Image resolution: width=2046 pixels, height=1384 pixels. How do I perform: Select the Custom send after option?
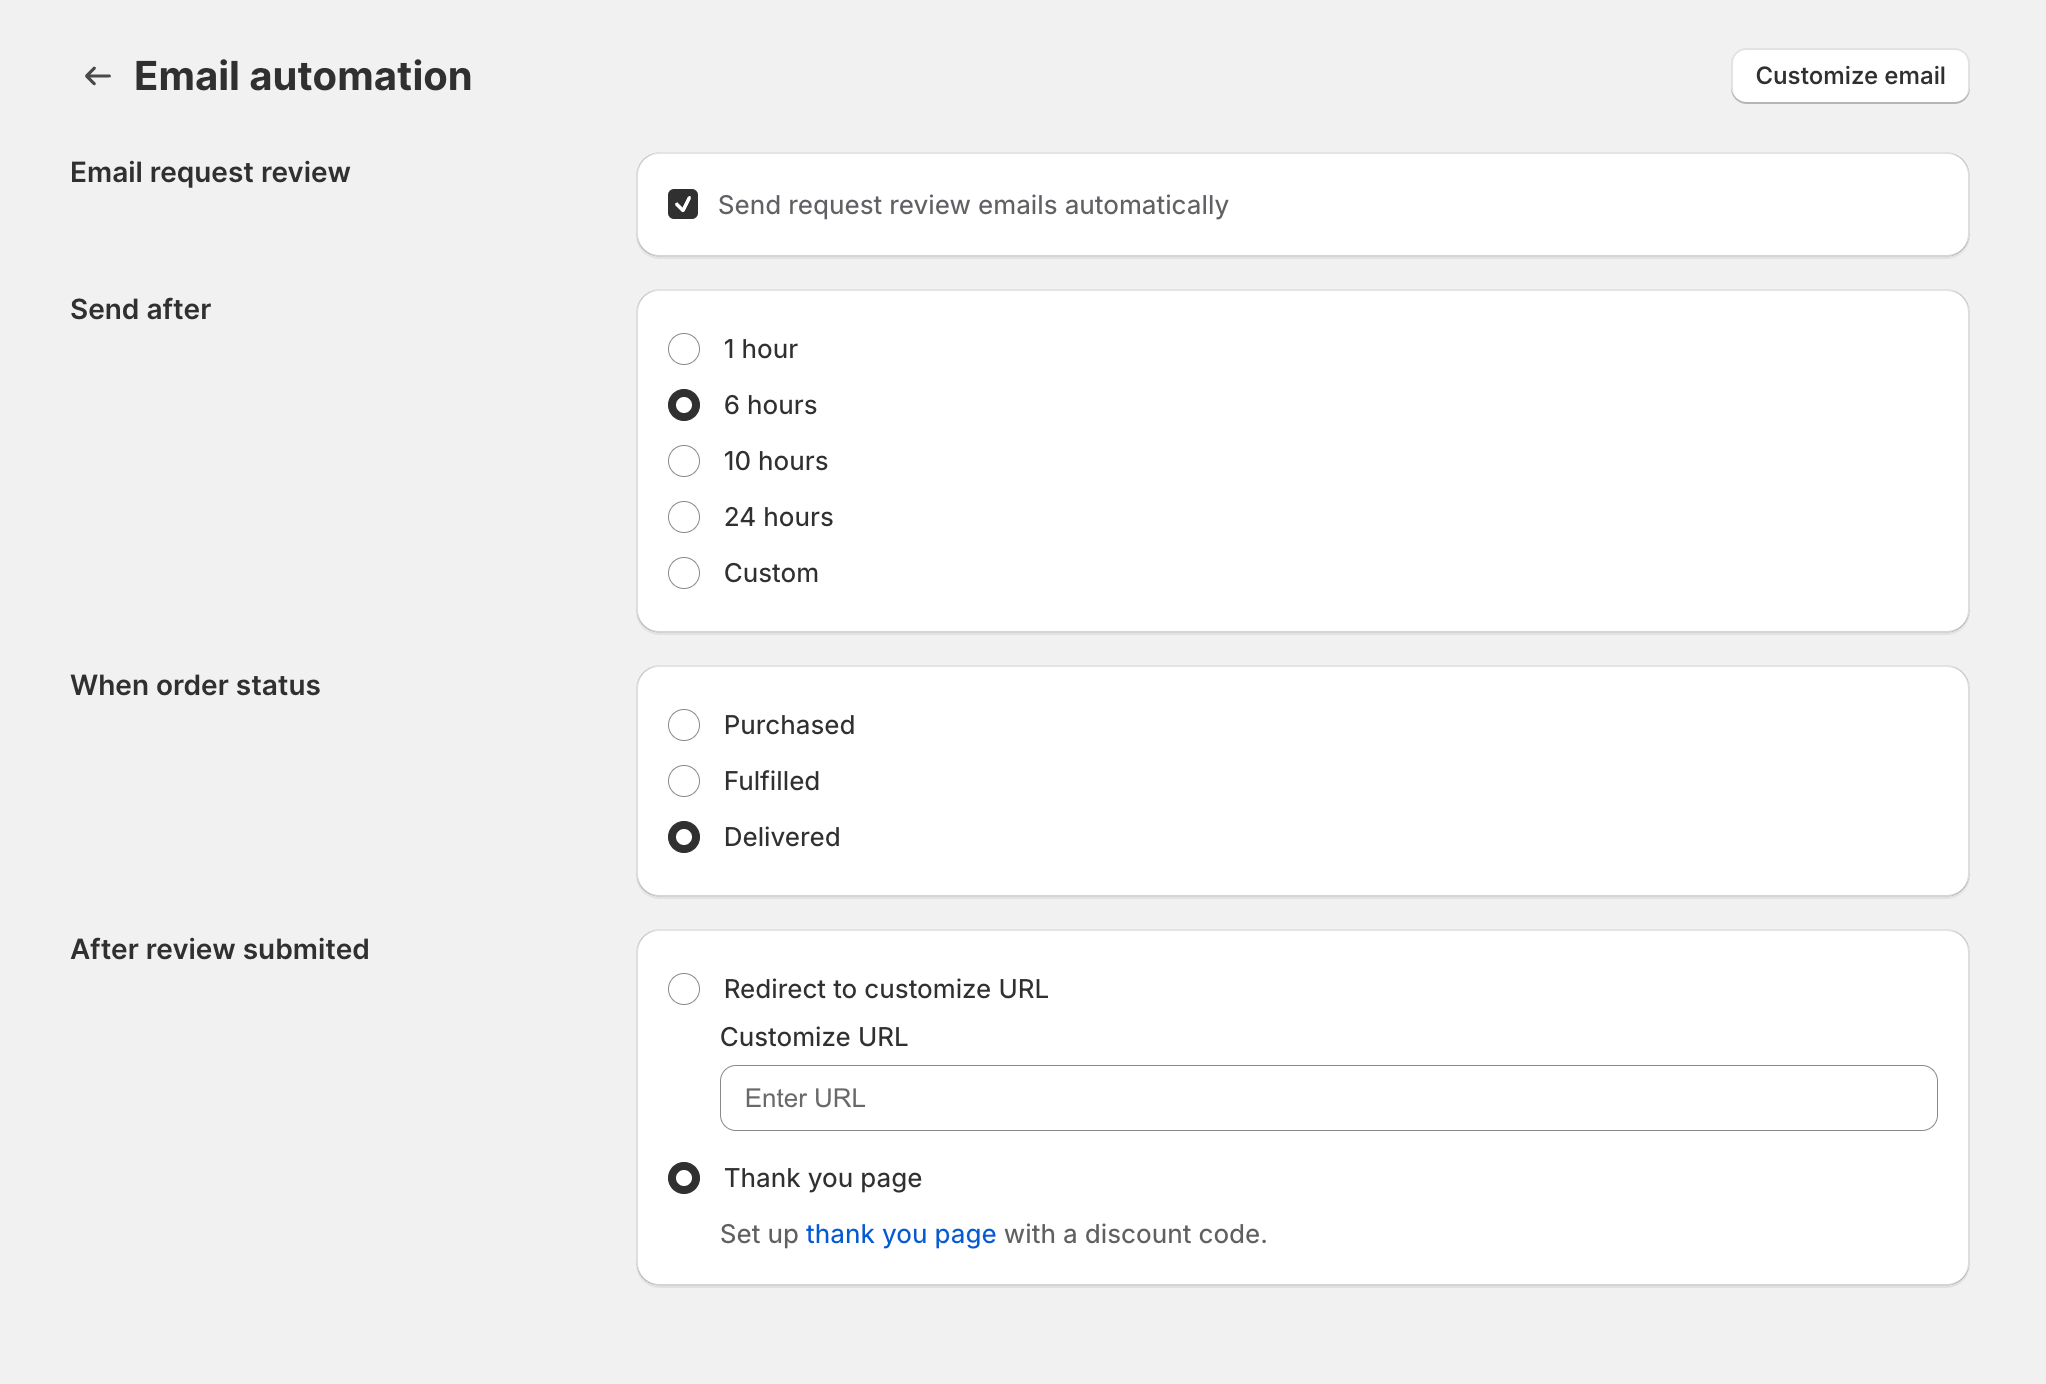(684, 573)
